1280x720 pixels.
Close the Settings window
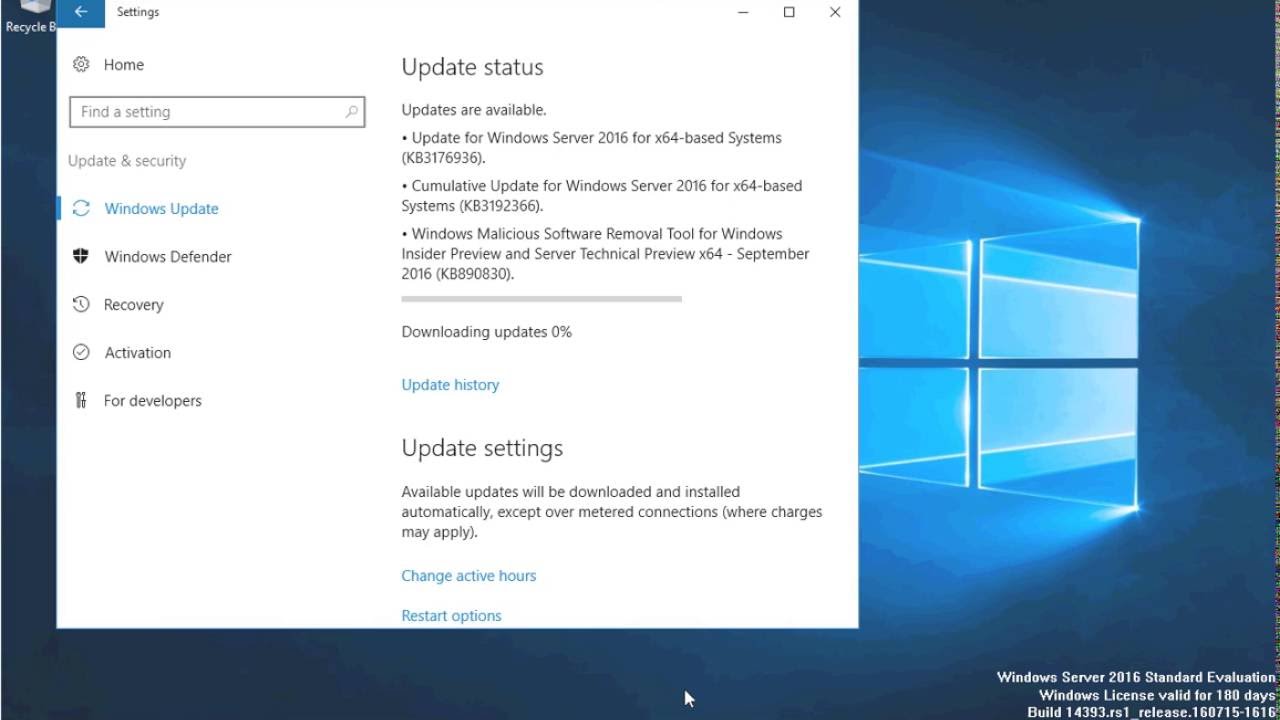tap(835, 12)
